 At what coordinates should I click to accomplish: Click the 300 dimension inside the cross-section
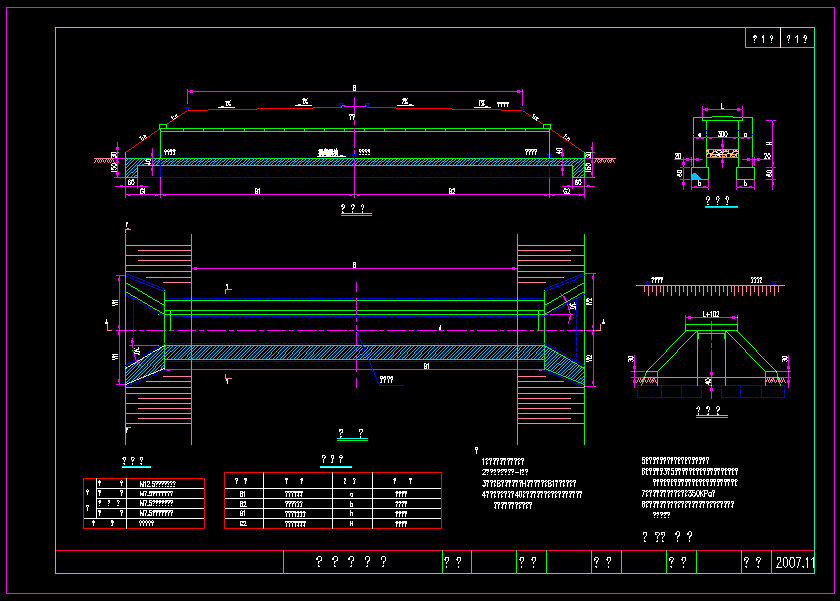tap(722, 133)
